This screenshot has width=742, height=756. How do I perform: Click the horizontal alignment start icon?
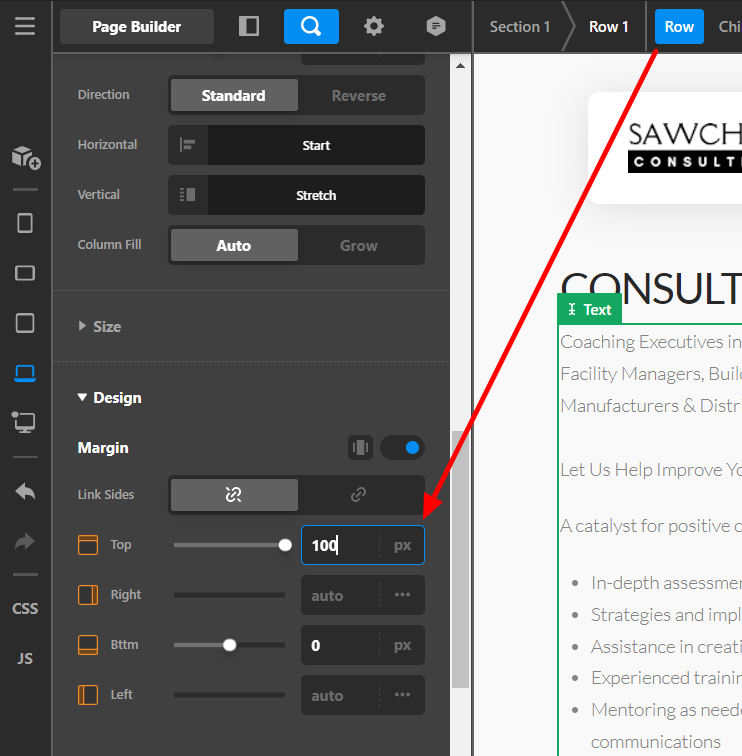click(188, 145)
